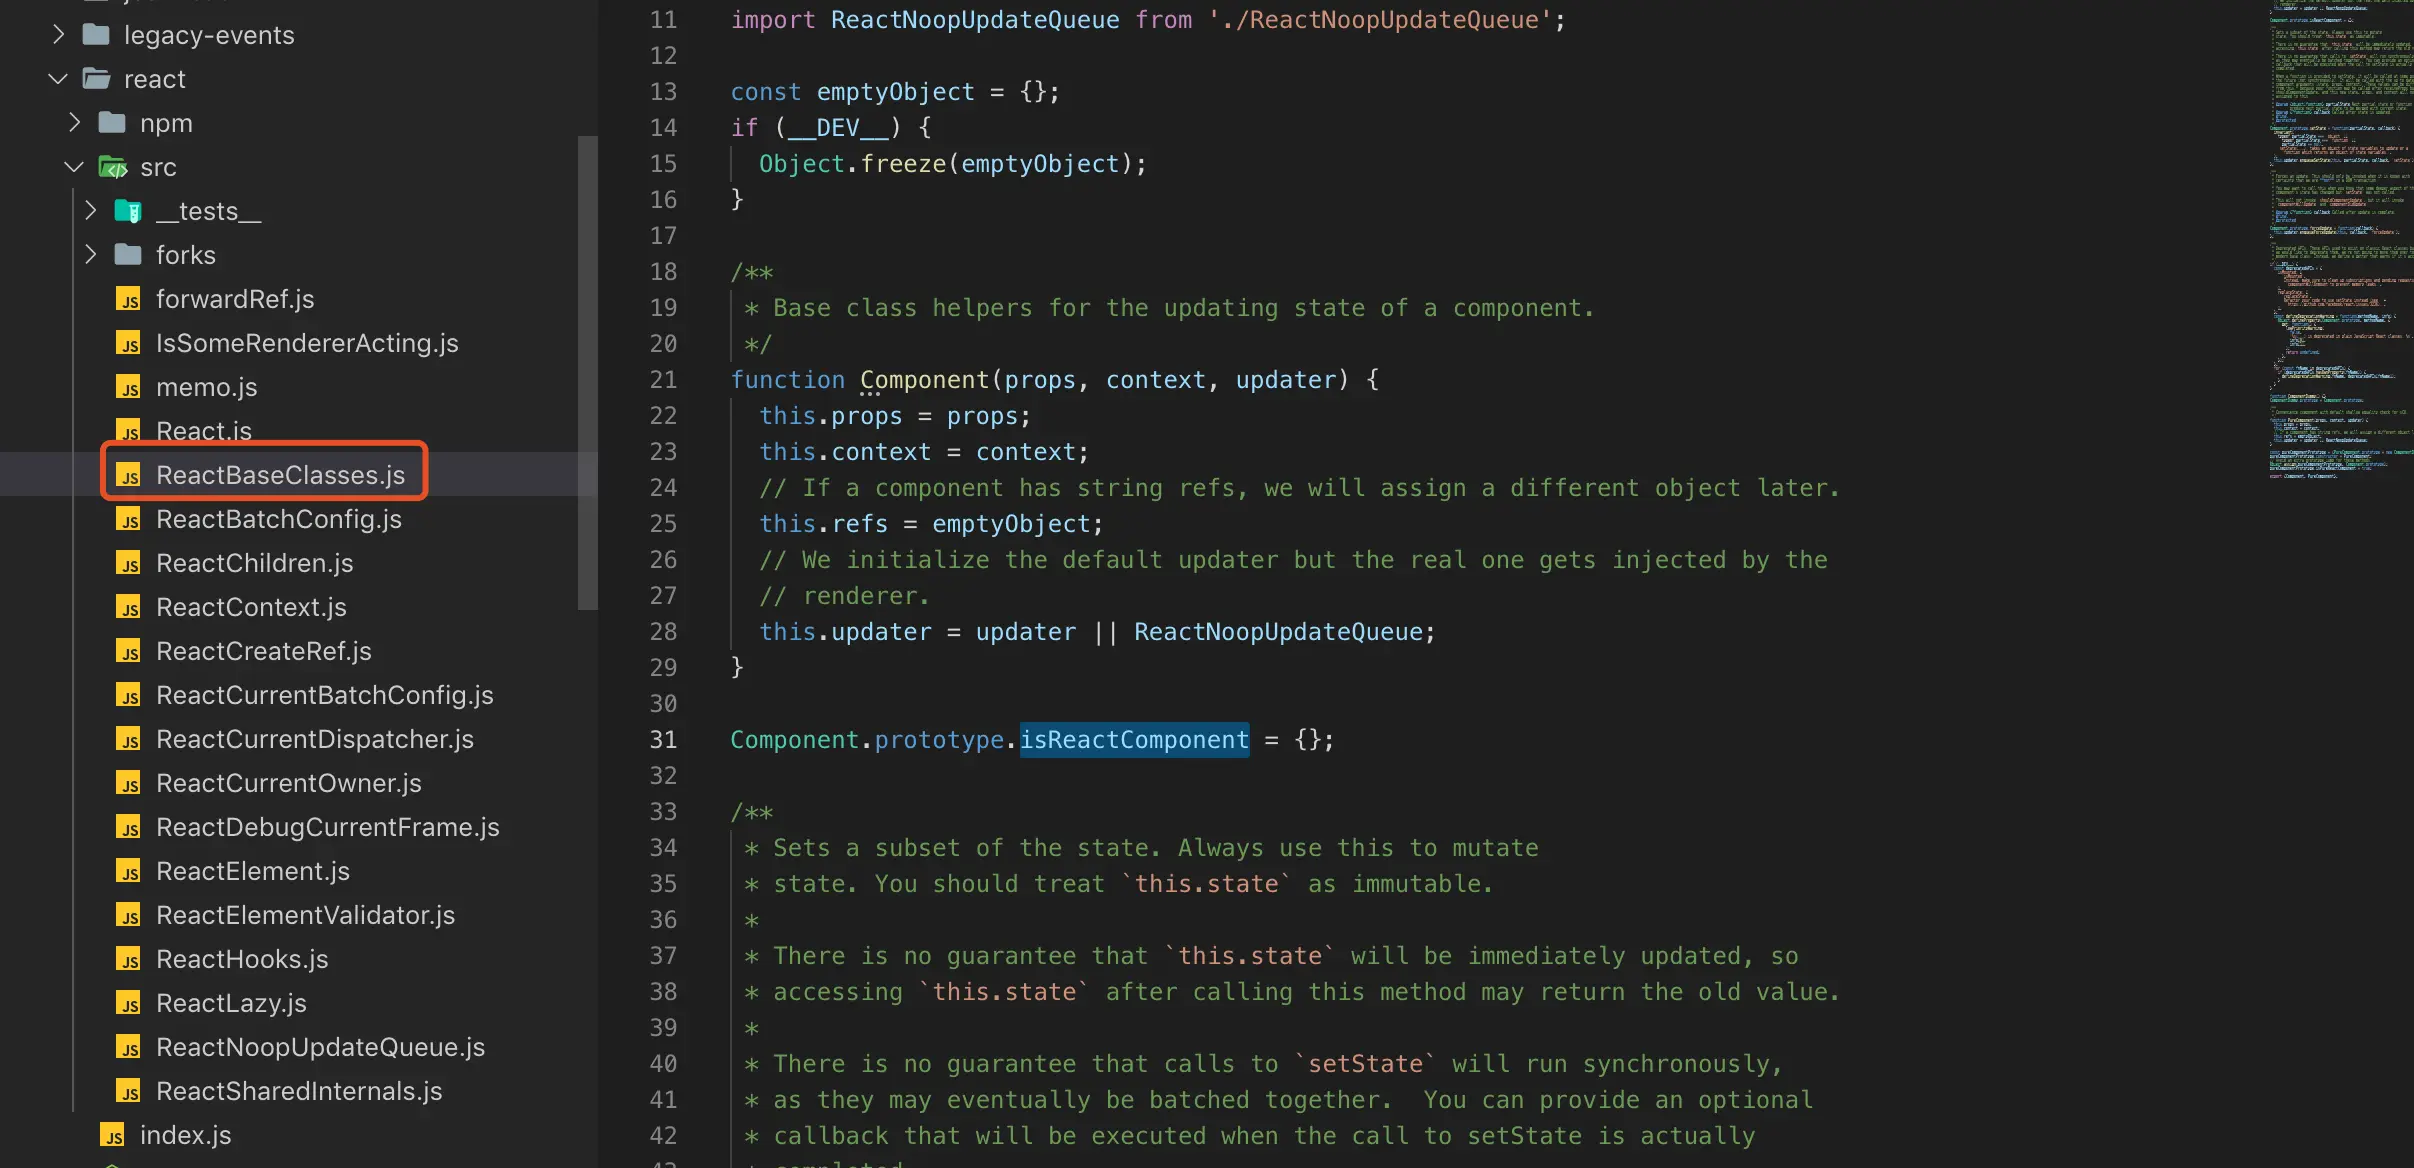The height and width of the screenshot is (1168, 2414).
Task: Open ReactBatchConfig.js in the file tree
Action: tap(278, 519)
